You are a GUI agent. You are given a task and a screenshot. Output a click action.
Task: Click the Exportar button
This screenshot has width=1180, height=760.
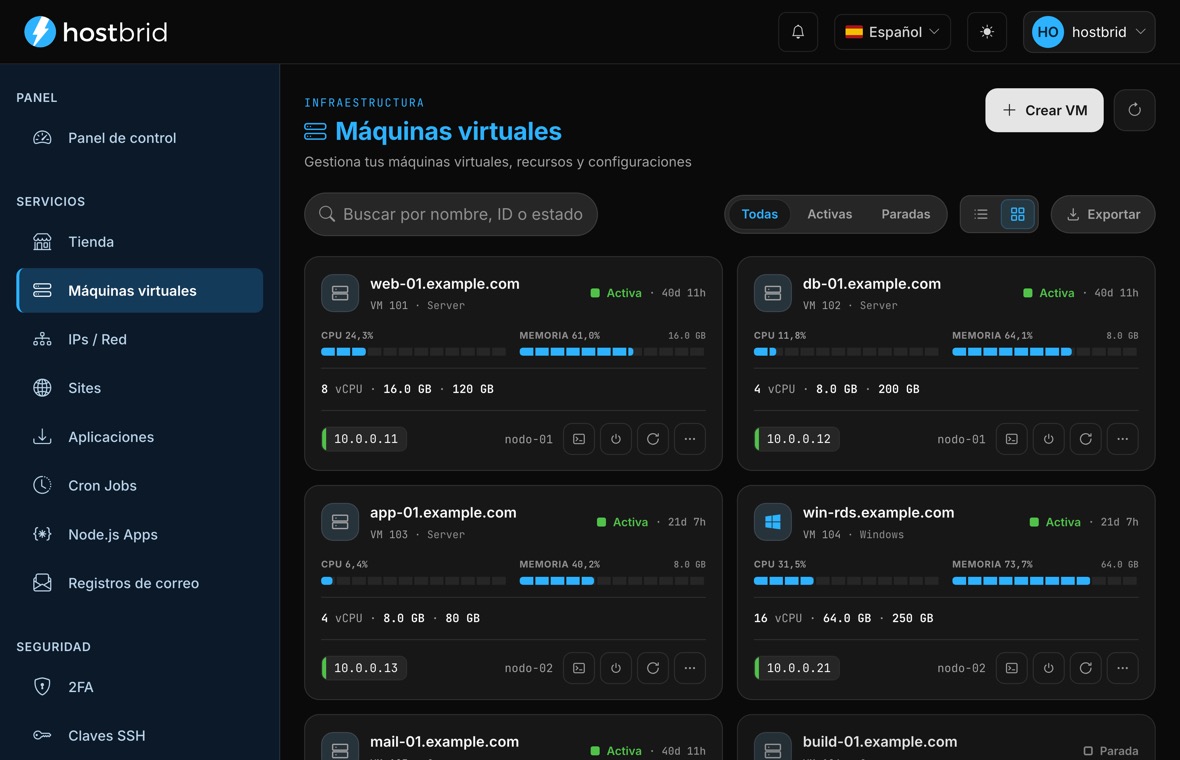[x=1102, y=214]
